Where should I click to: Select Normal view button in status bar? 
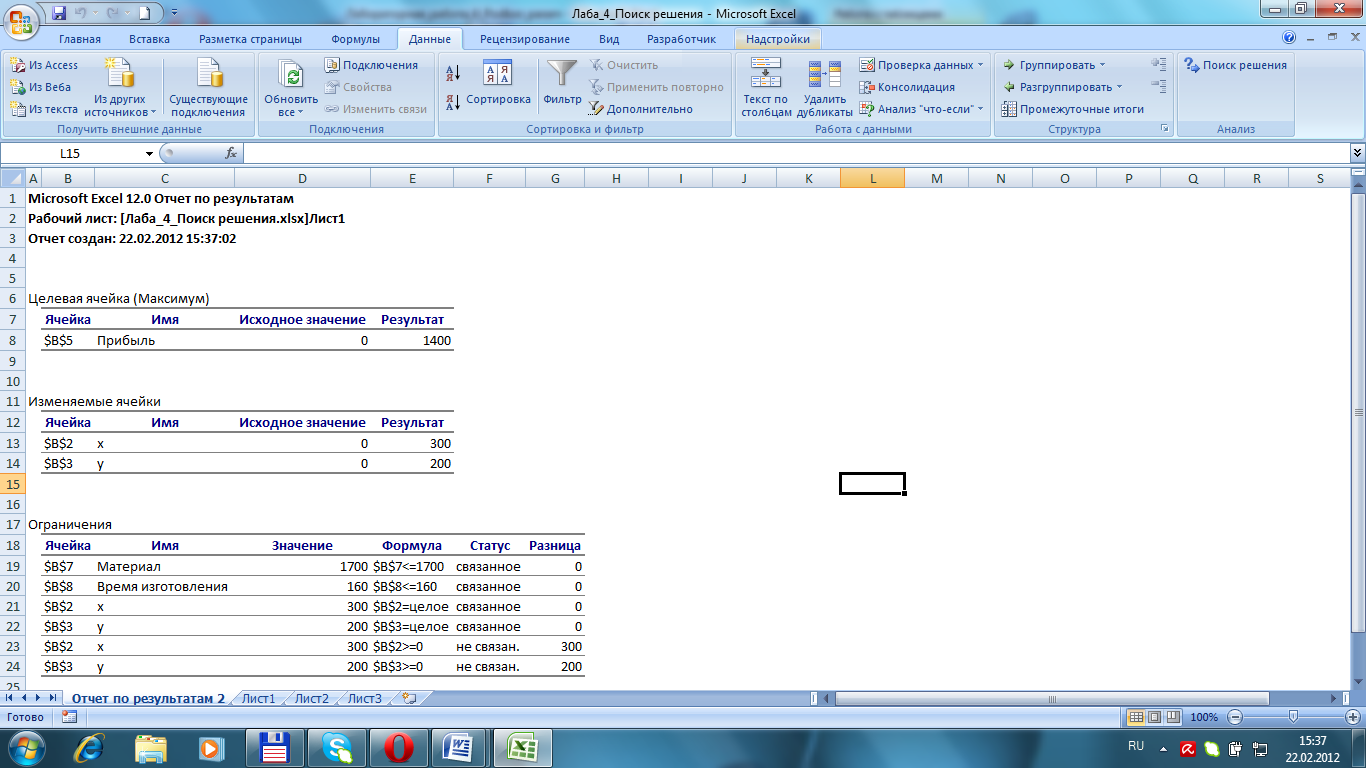click(x=1136, y=717)
